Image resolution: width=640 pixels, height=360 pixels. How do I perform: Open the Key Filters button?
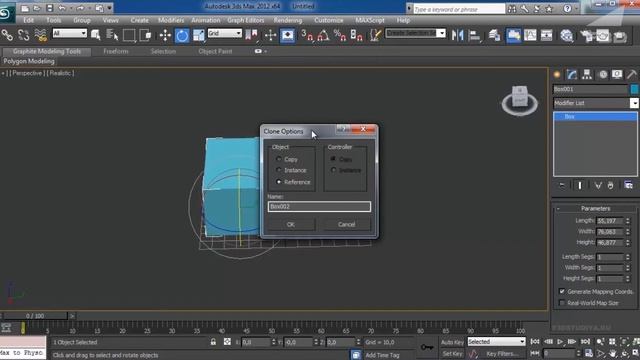pos(501,353)
